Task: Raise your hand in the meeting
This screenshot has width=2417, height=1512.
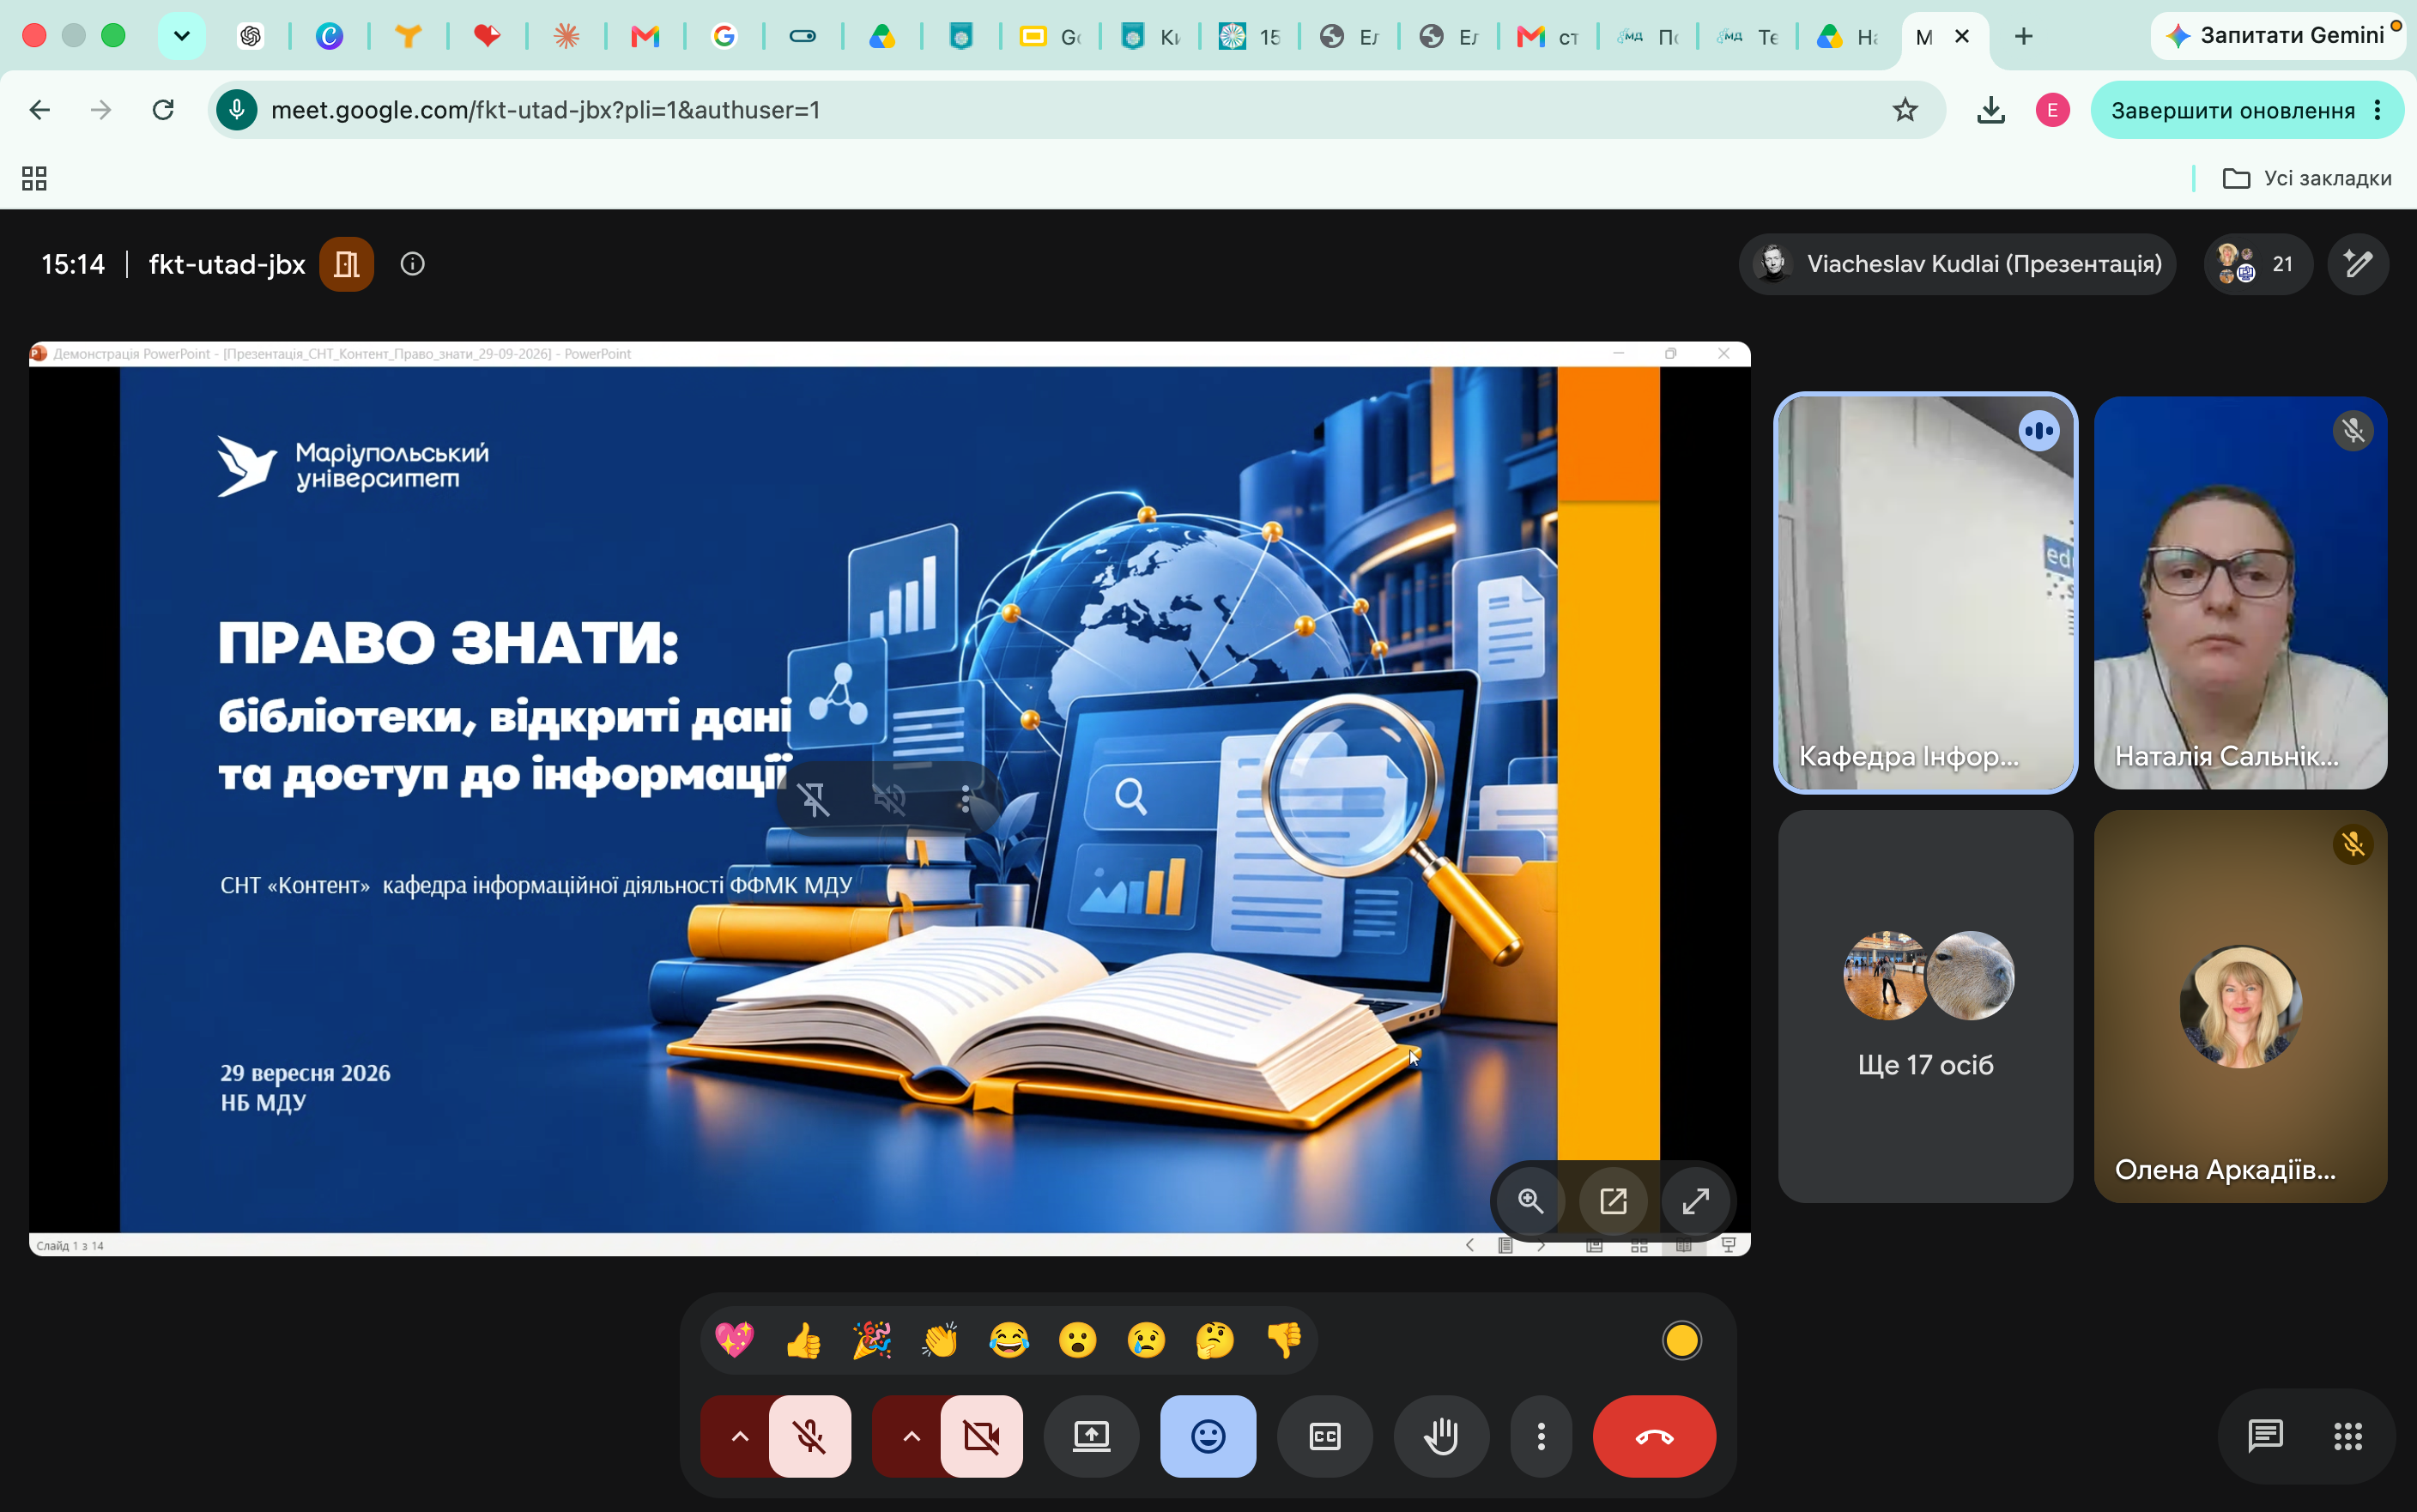Action: click(x=1441, y=1437)
